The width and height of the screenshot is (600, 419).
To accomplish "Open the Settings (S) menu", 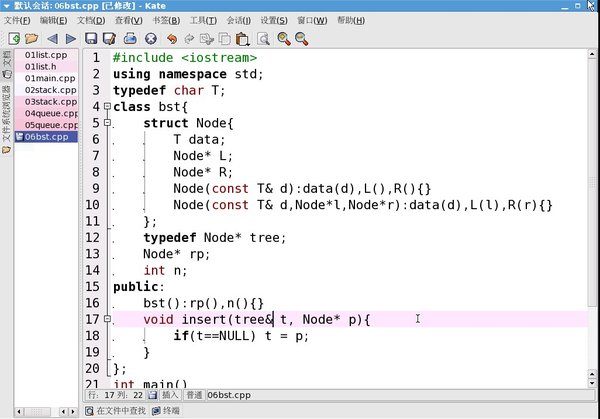I will point(274,20).
